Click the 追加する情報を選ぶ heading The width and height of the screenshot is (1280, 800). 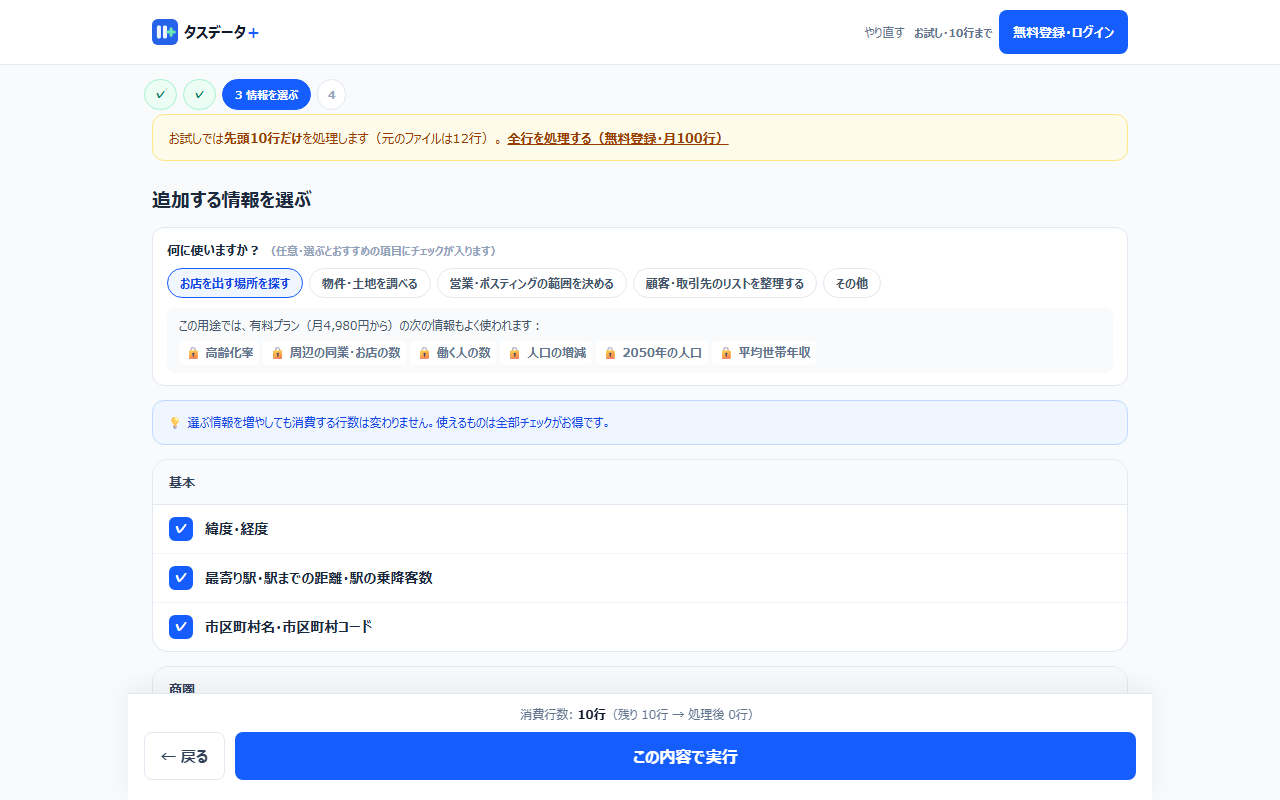(x=231, y=200)
